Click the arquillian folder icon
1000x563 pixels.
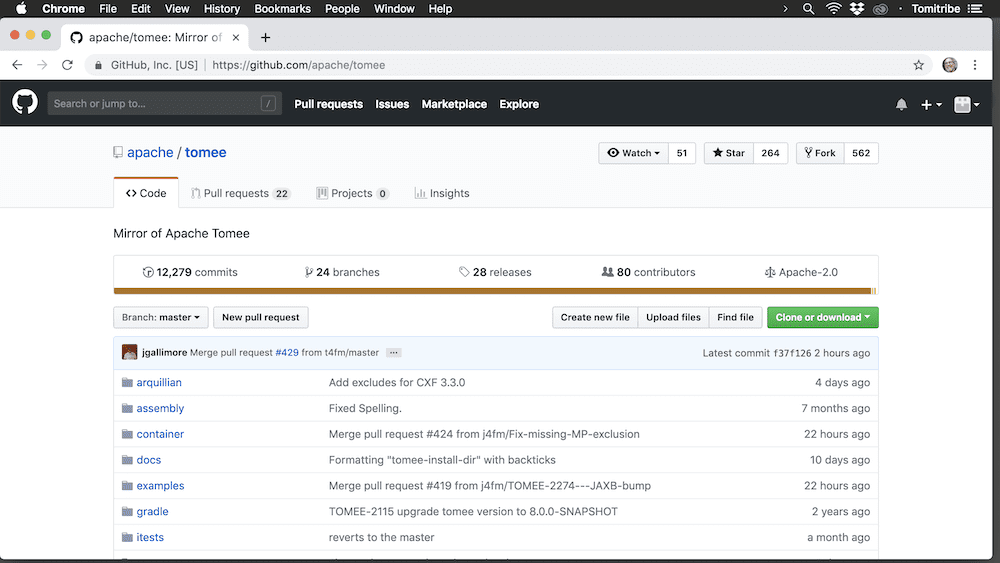tap(127, 383)
